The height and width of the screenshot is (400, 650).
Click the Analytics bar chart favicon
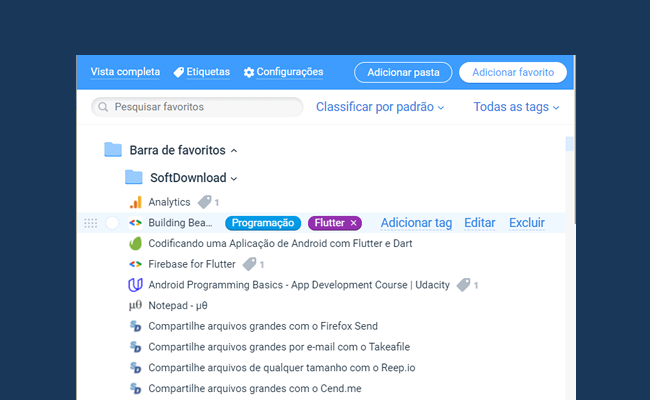point(136,202)
